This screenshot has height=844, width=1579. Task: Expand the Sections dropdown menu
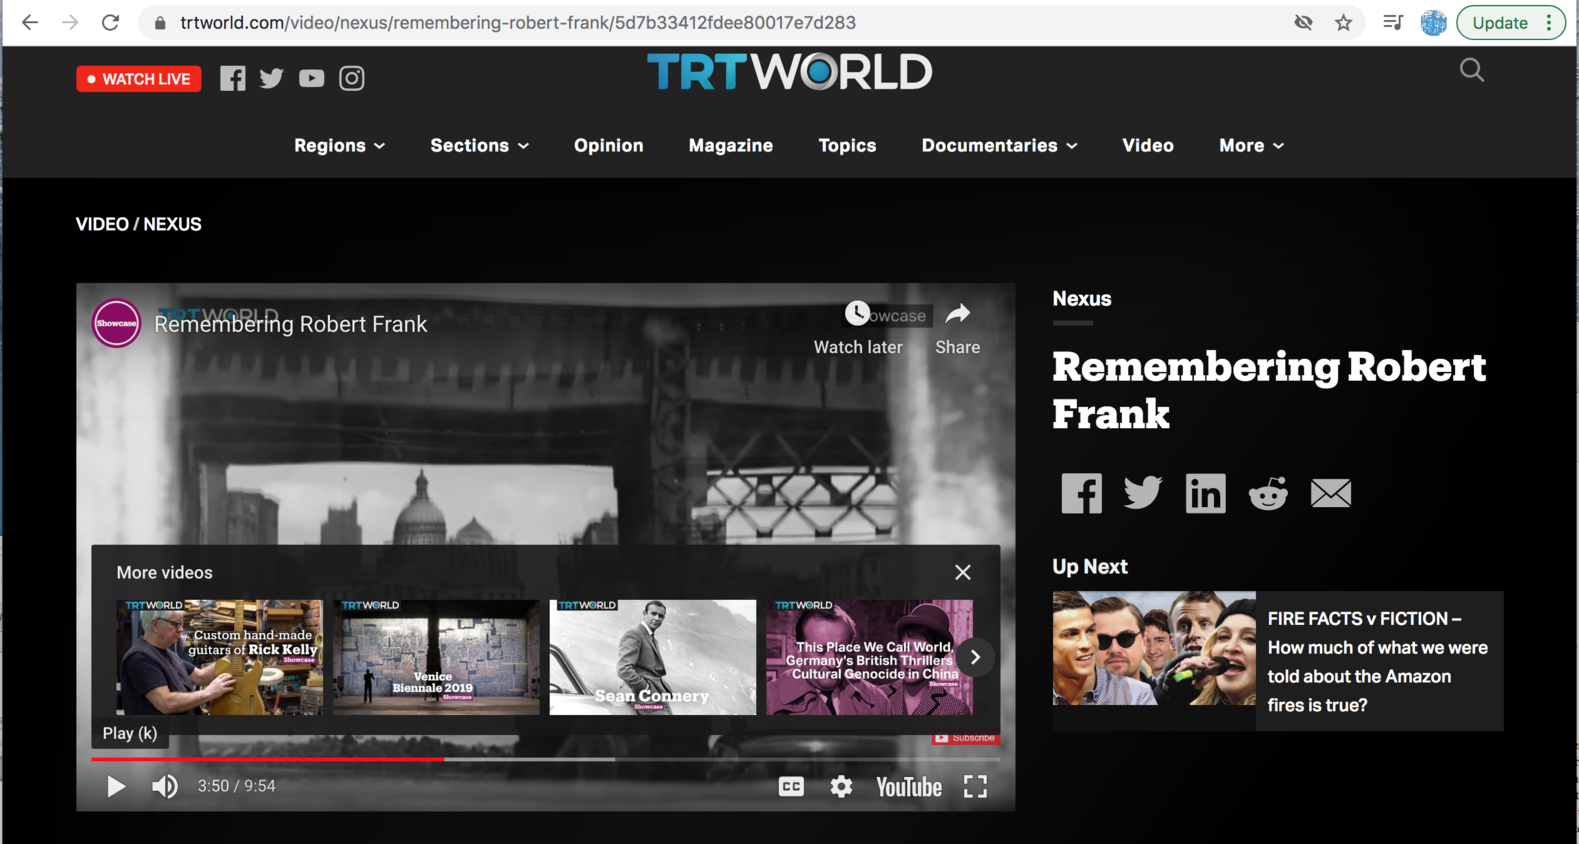pos(479,146)
